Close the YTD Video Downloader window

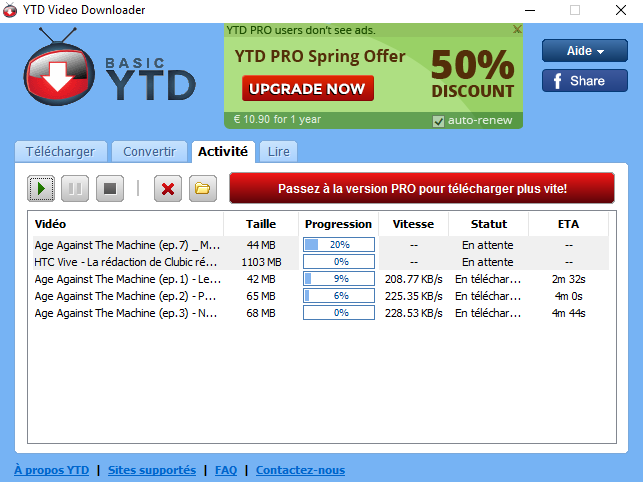point(620,10)
